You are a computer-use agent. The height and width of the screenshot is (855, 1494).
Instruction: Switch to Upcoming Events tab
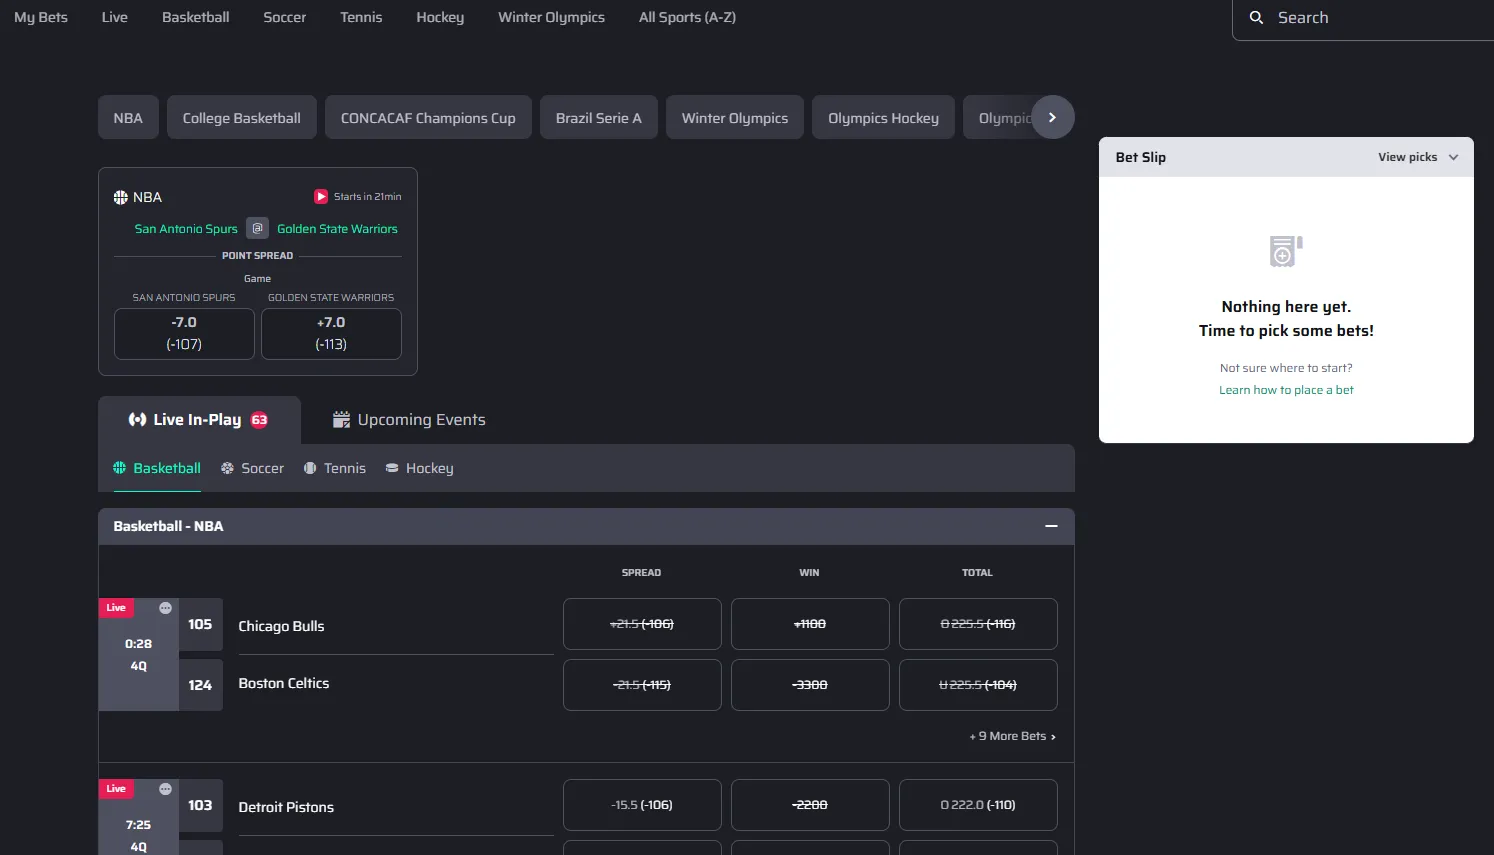pos(409,420)
